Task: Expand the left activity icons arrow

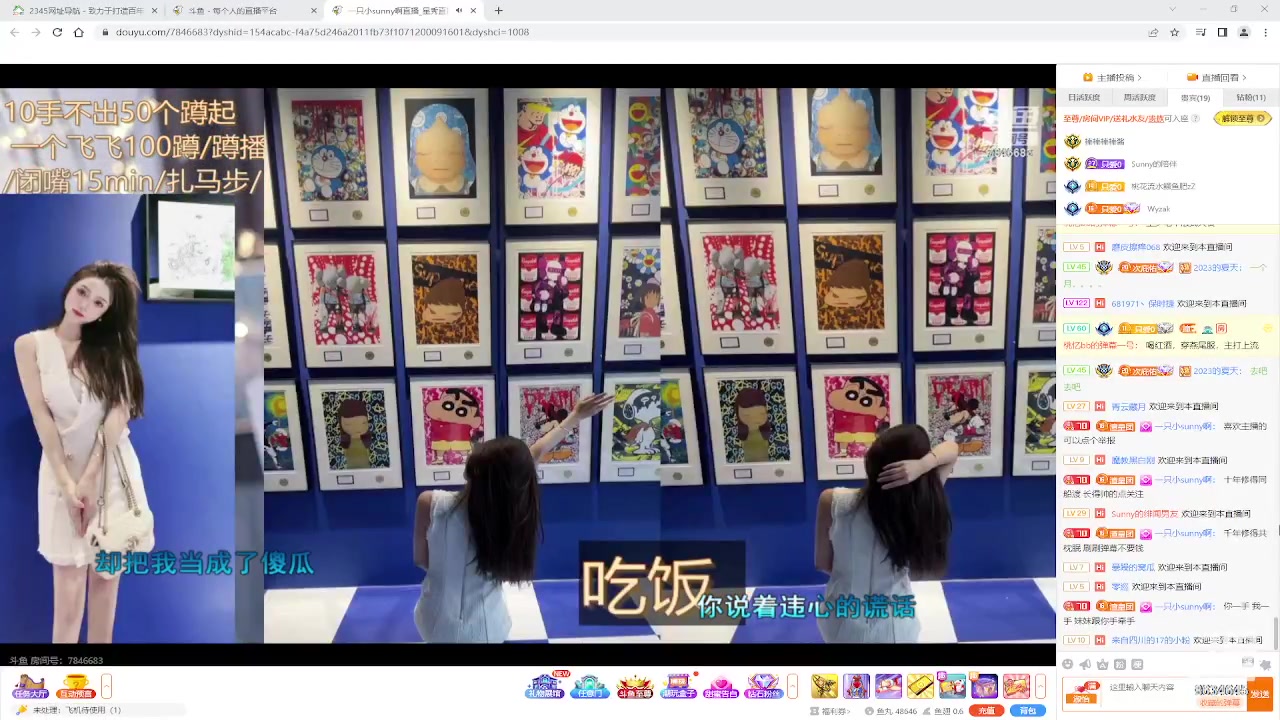Action: tap(106, 686)
